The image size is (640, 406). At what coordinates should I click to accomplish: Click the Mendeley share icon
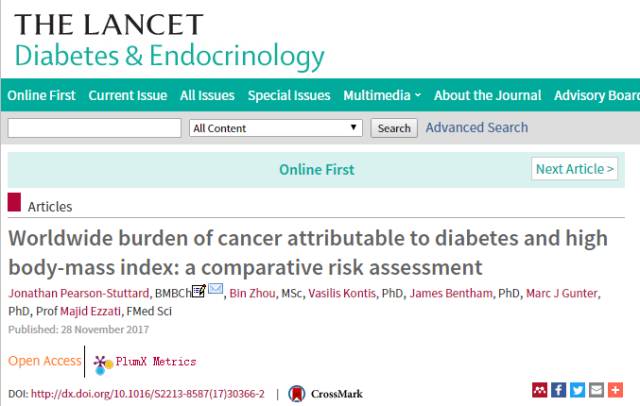click(540, 390)
